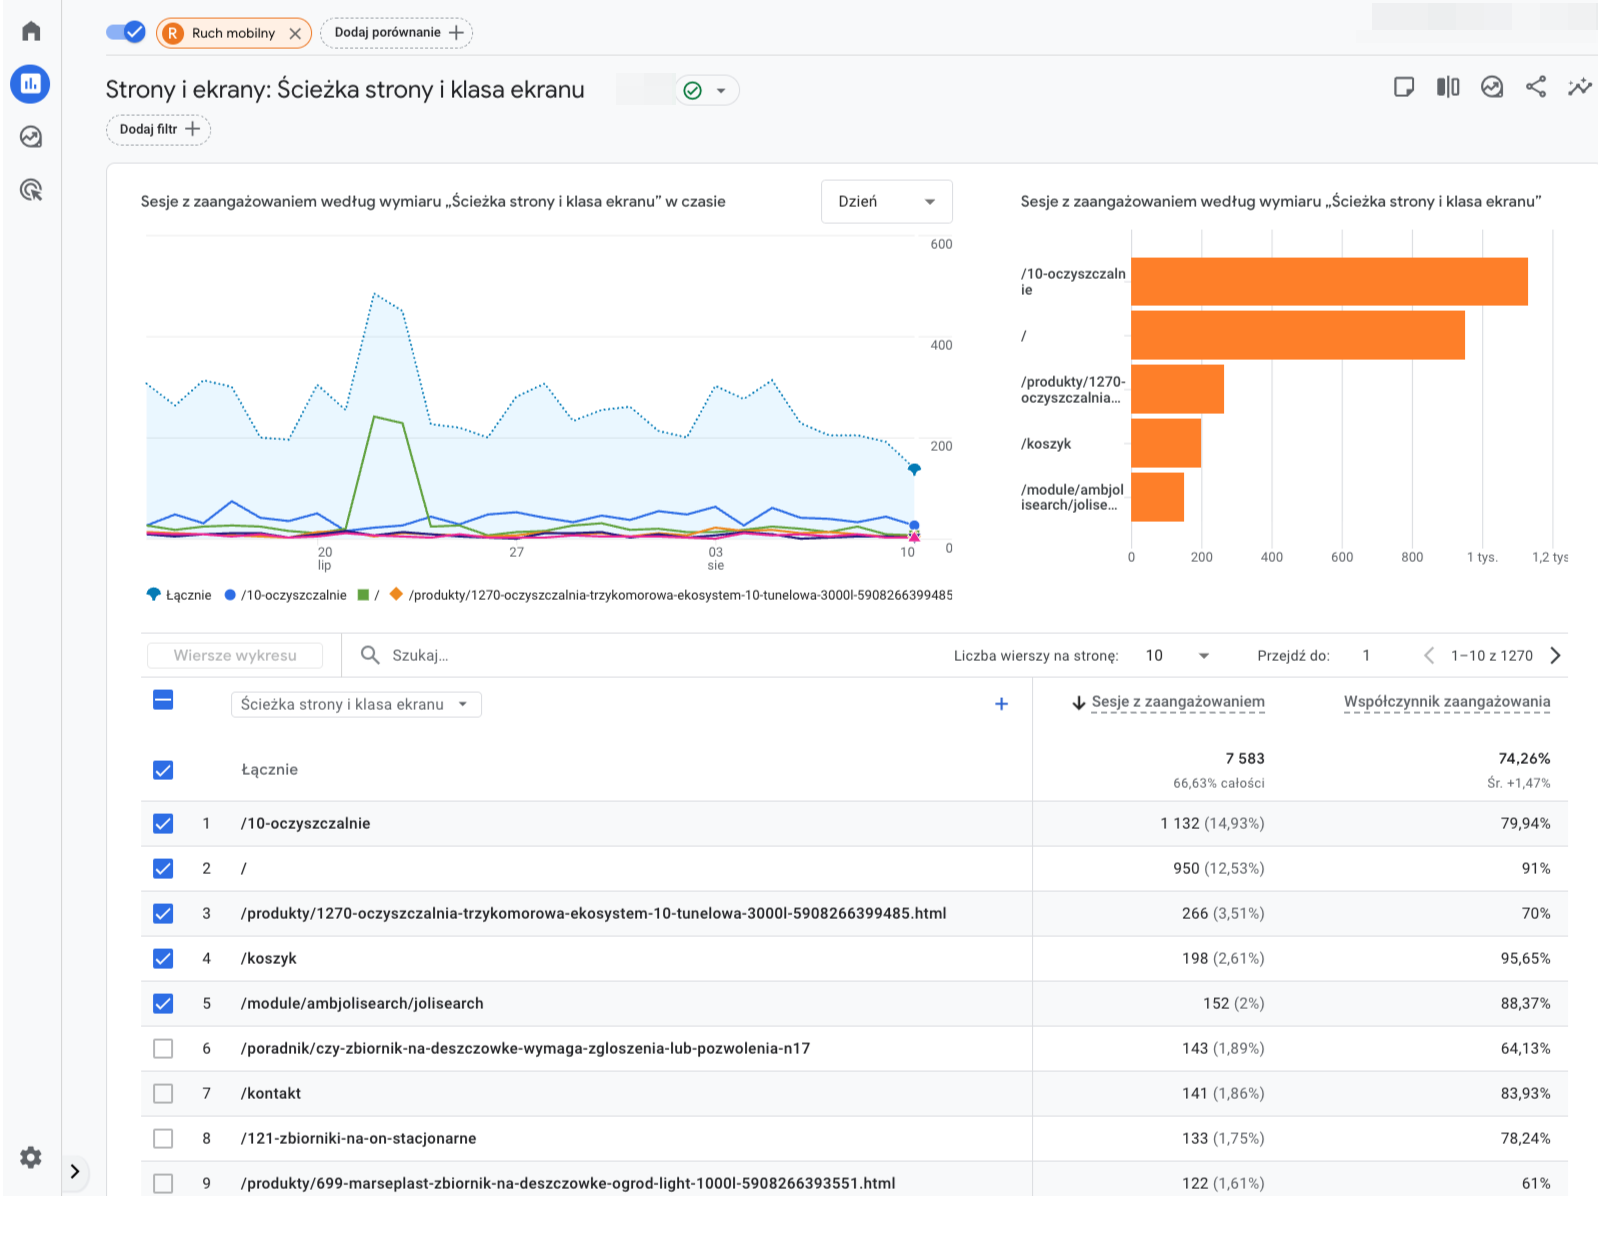Click the compare columns icon
1598x1259 pixels.
[x=1448, y=87]
